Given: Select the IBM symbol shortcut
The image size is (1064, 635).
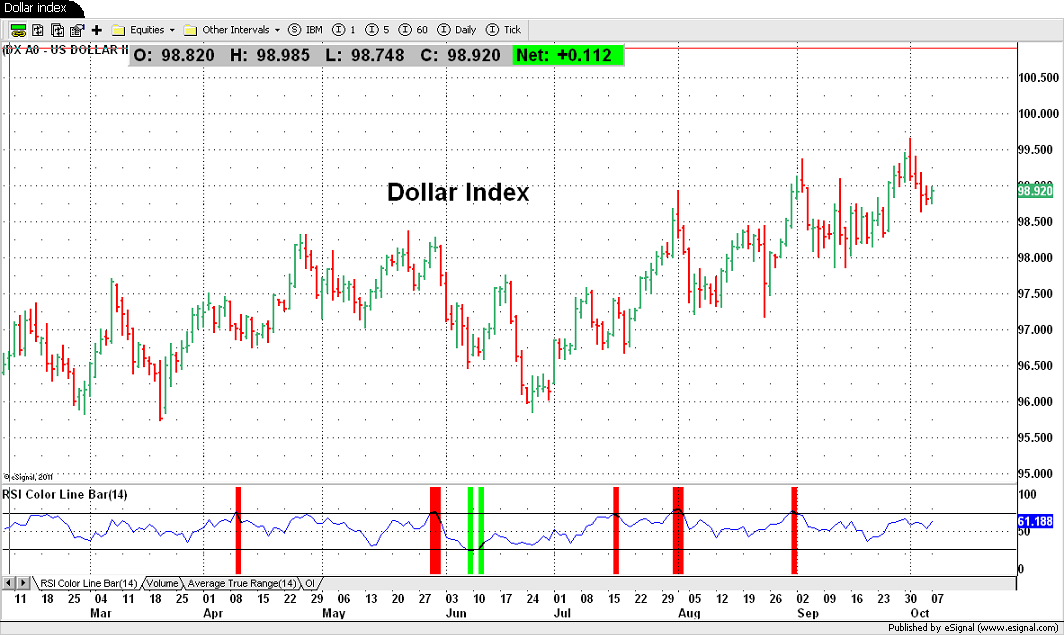Looking at the screenshot, I should [305, 30].
